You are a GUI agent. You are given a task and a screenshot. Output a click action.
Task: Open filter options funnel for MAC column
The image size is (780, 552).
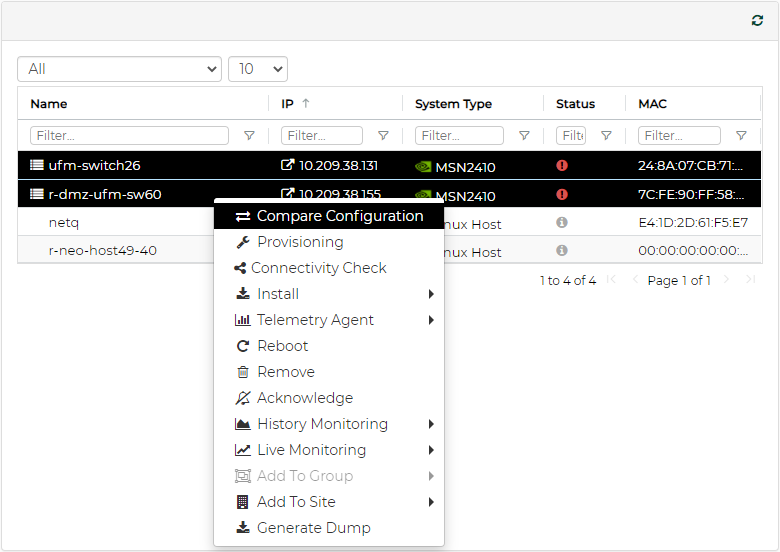(741, 135)
